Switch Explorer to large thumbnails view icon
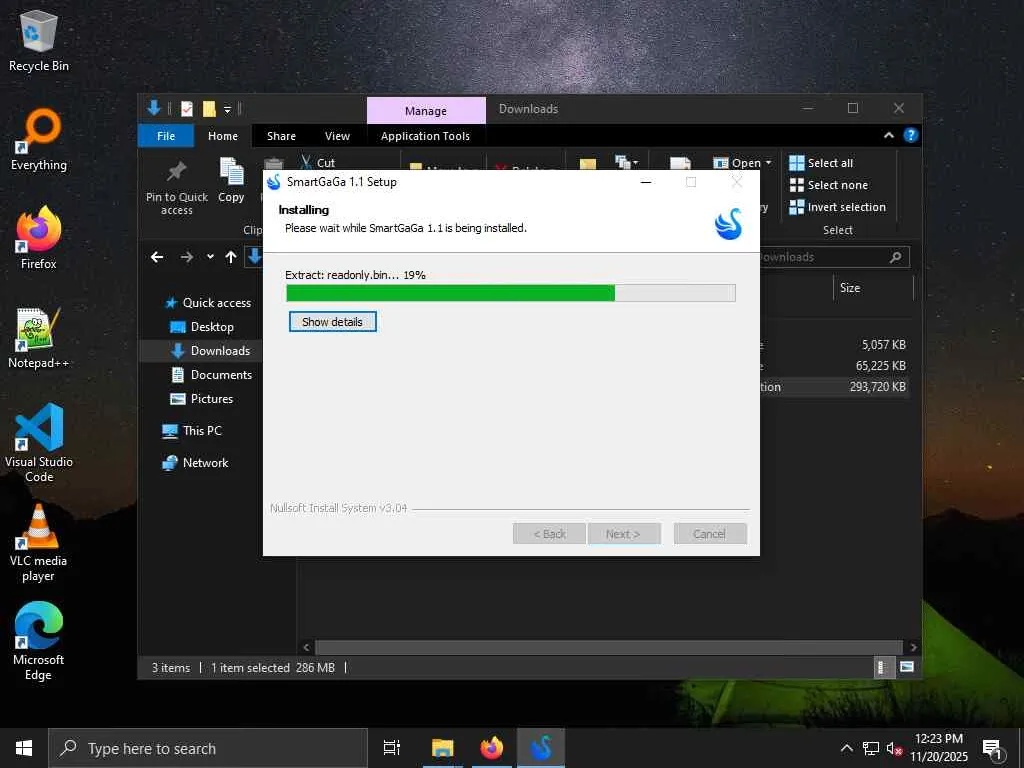This screenshot has width=1024, height=768. (x=906, y=667)
